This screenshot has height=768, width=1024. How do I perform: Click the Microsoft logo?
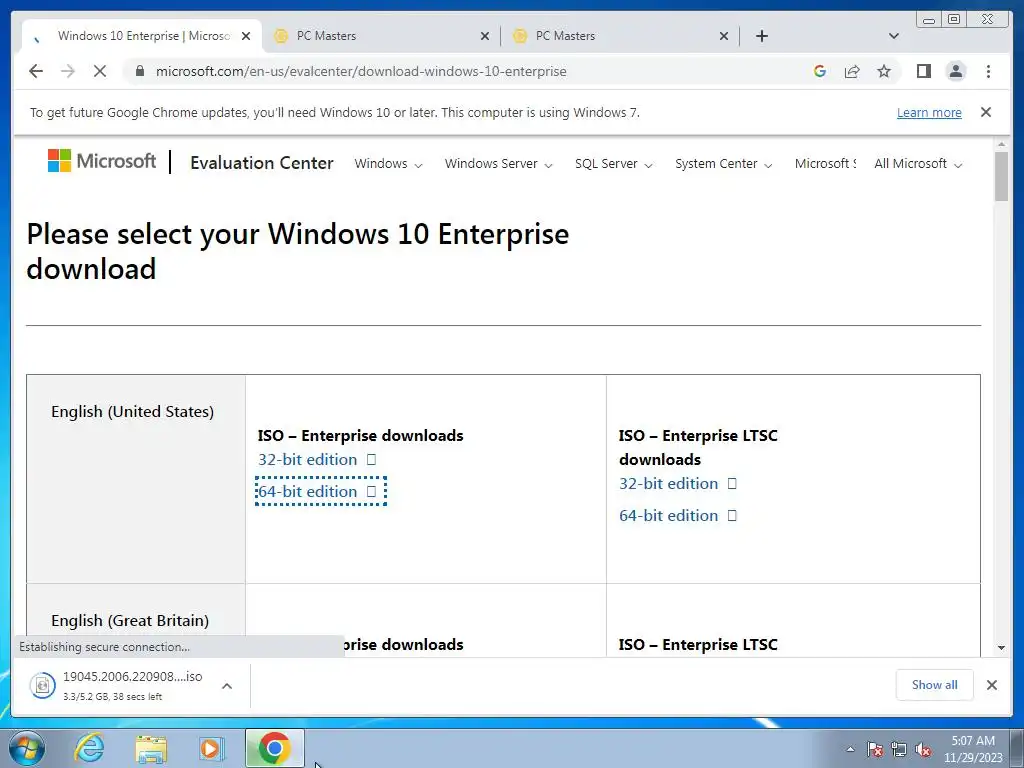pyautogui.click(x=102, y=161)
